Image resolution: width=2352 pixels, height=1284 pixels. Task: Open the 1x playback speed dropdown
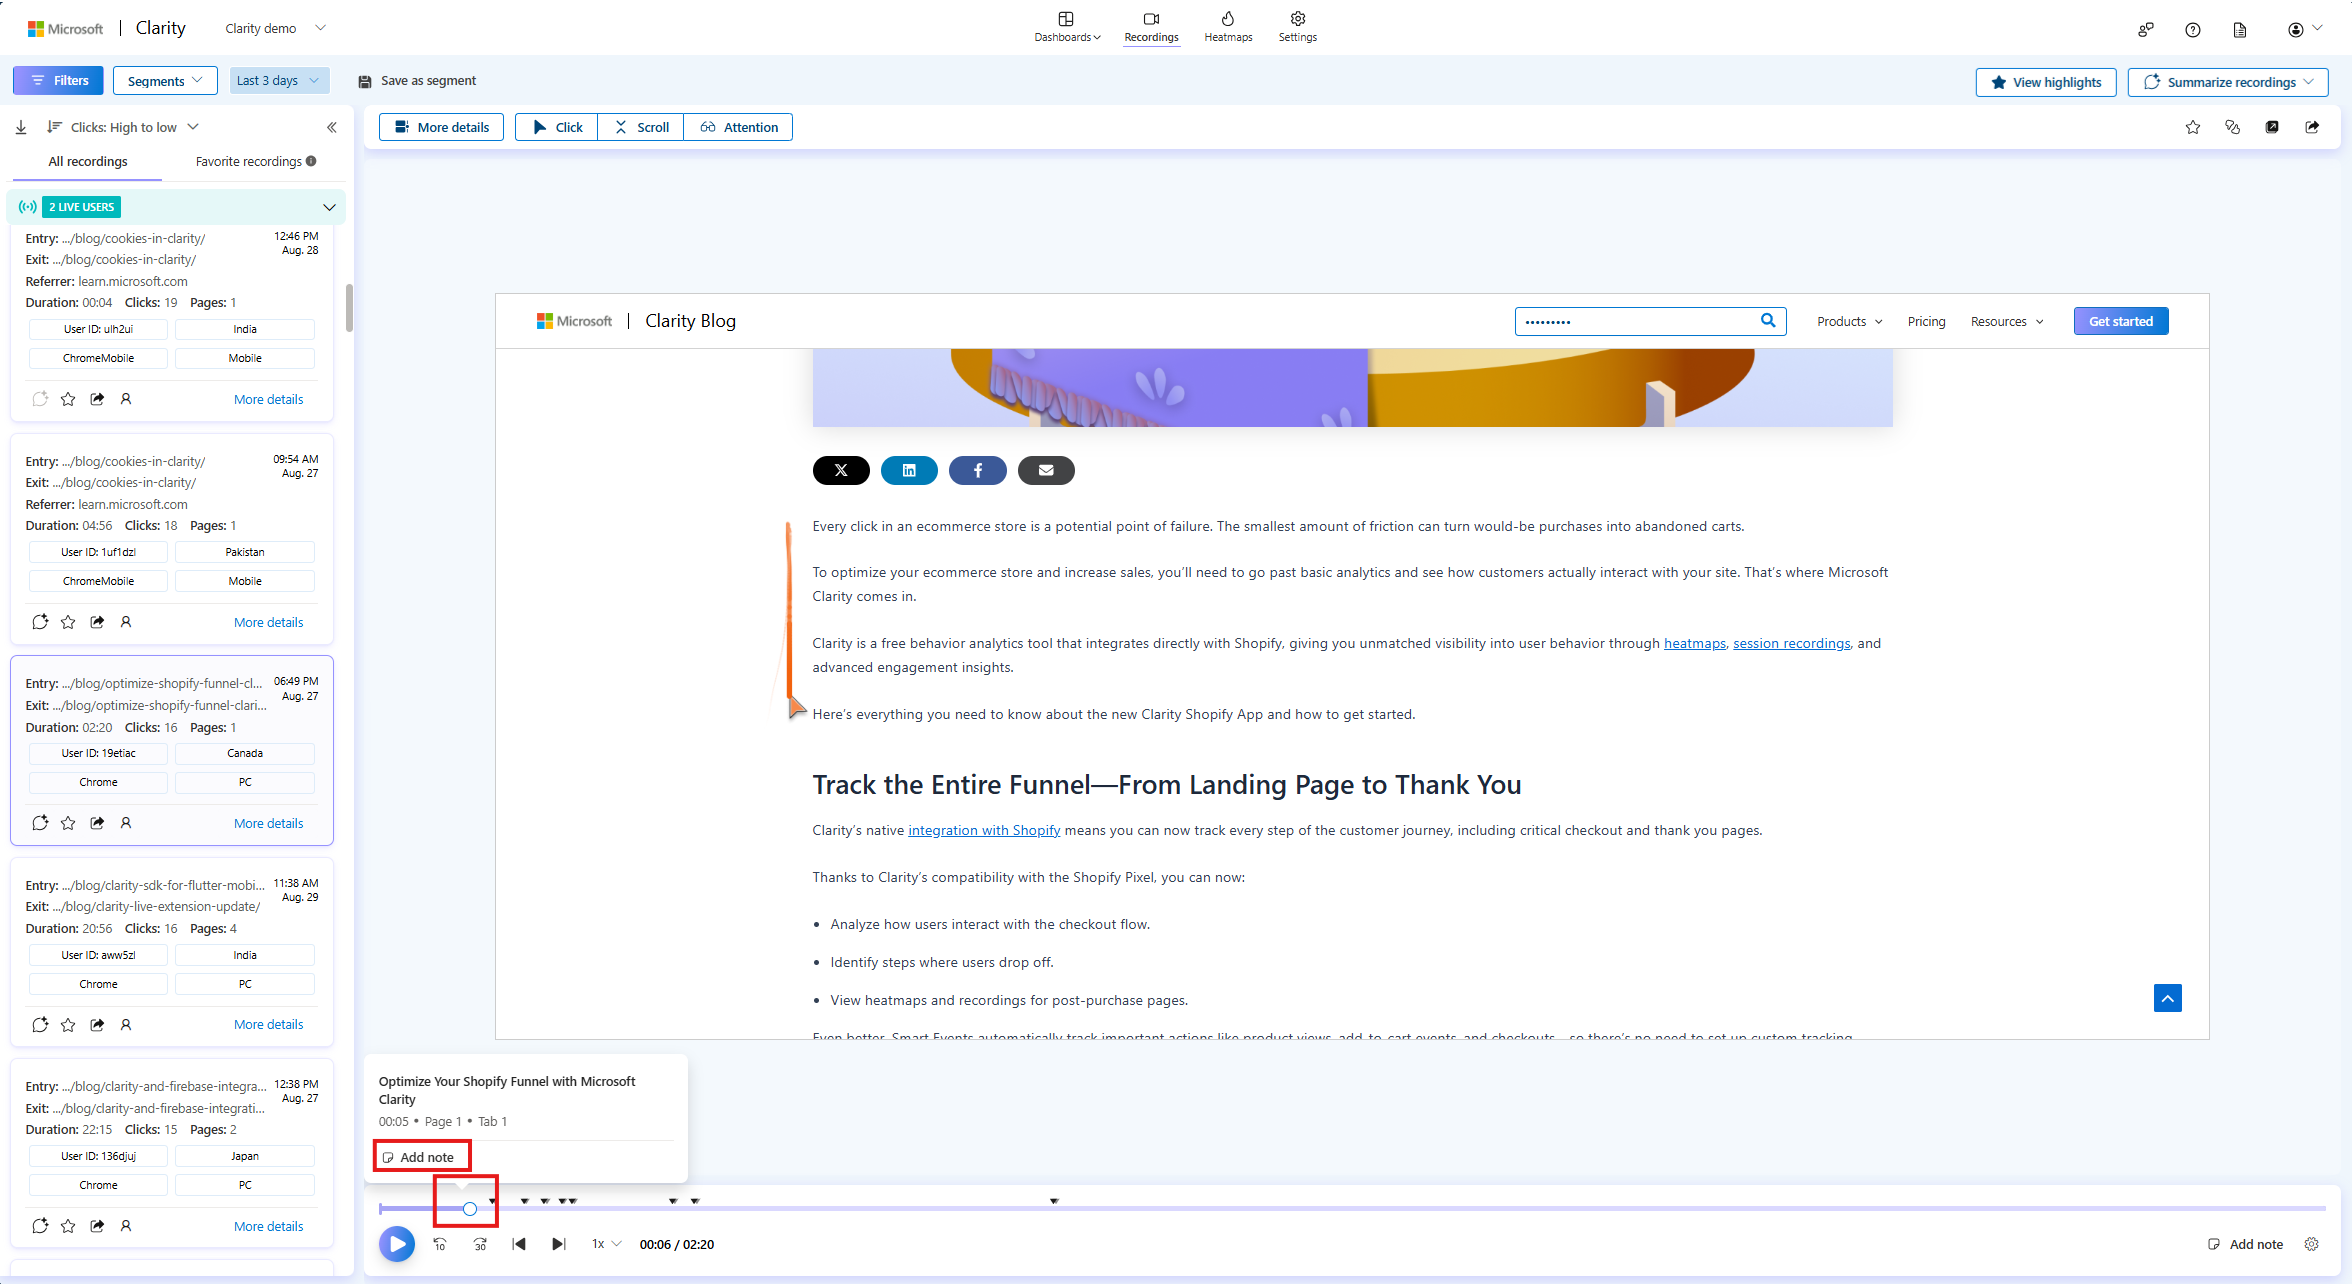point(606,1244)
